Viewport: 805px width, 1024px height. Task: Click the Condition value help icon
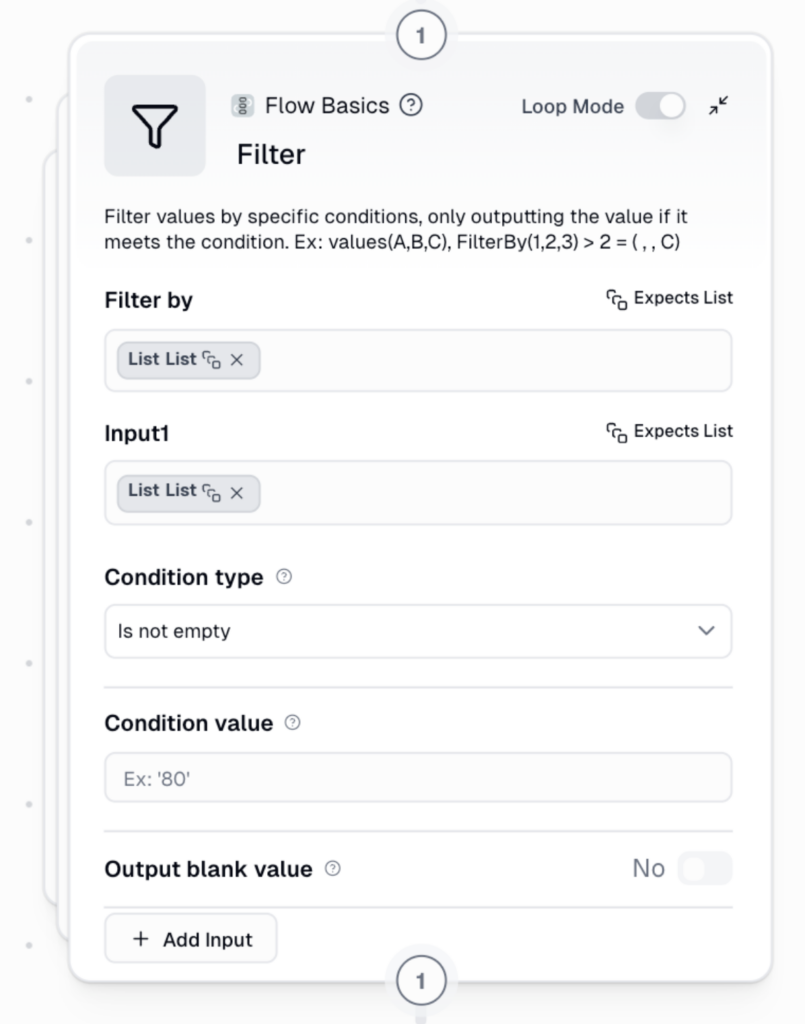click(292, 722)
